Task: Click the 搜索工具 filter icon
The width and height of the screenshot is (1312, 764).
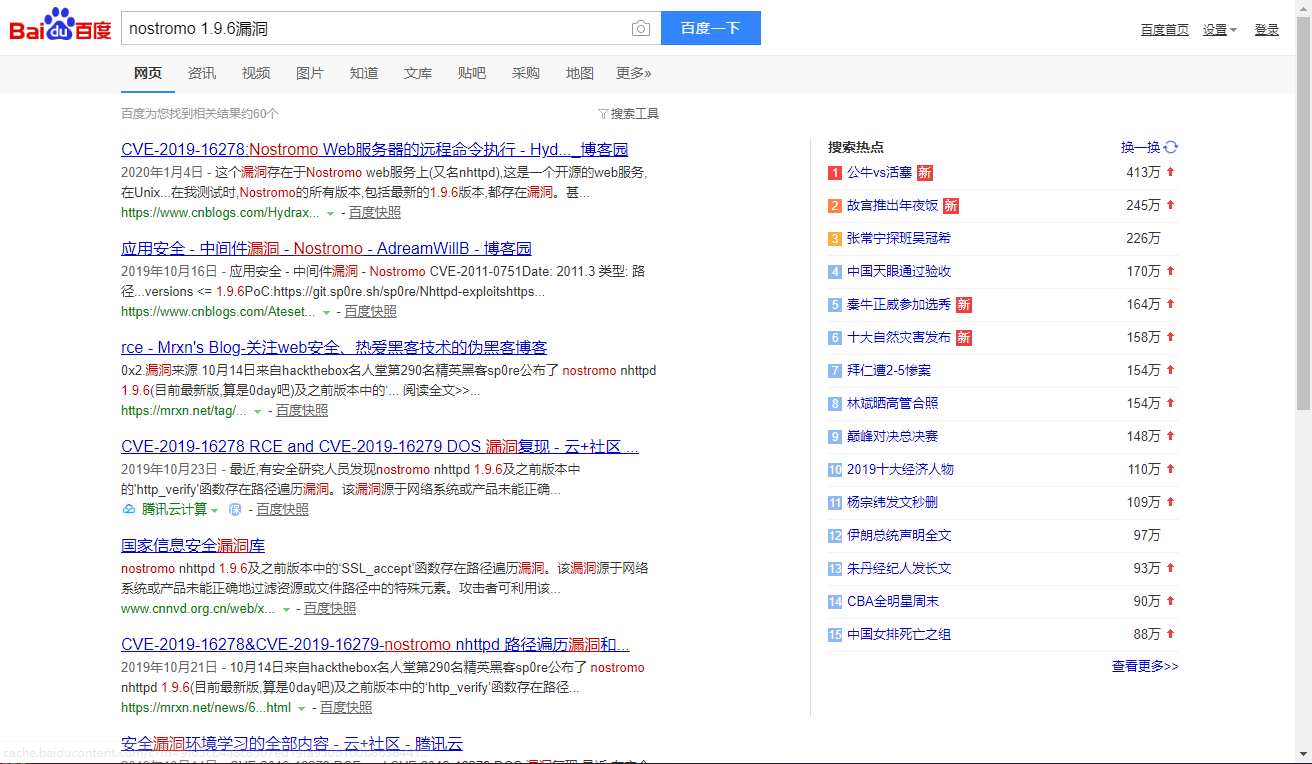Action: 603,114
